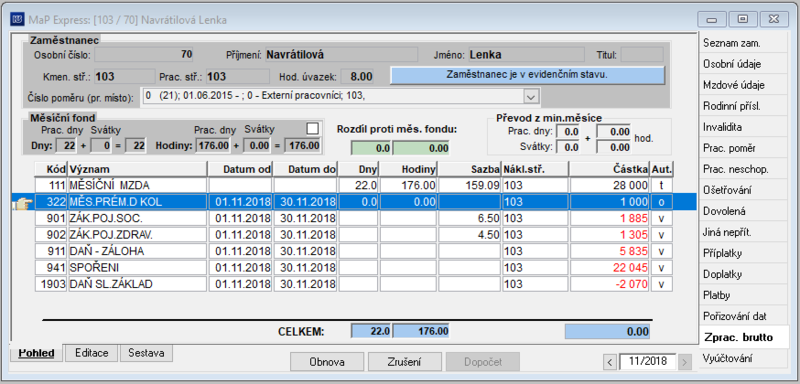800x384 pixels.
Task: Click the 11/2018 period field
Action: click(x=647, y=362)
